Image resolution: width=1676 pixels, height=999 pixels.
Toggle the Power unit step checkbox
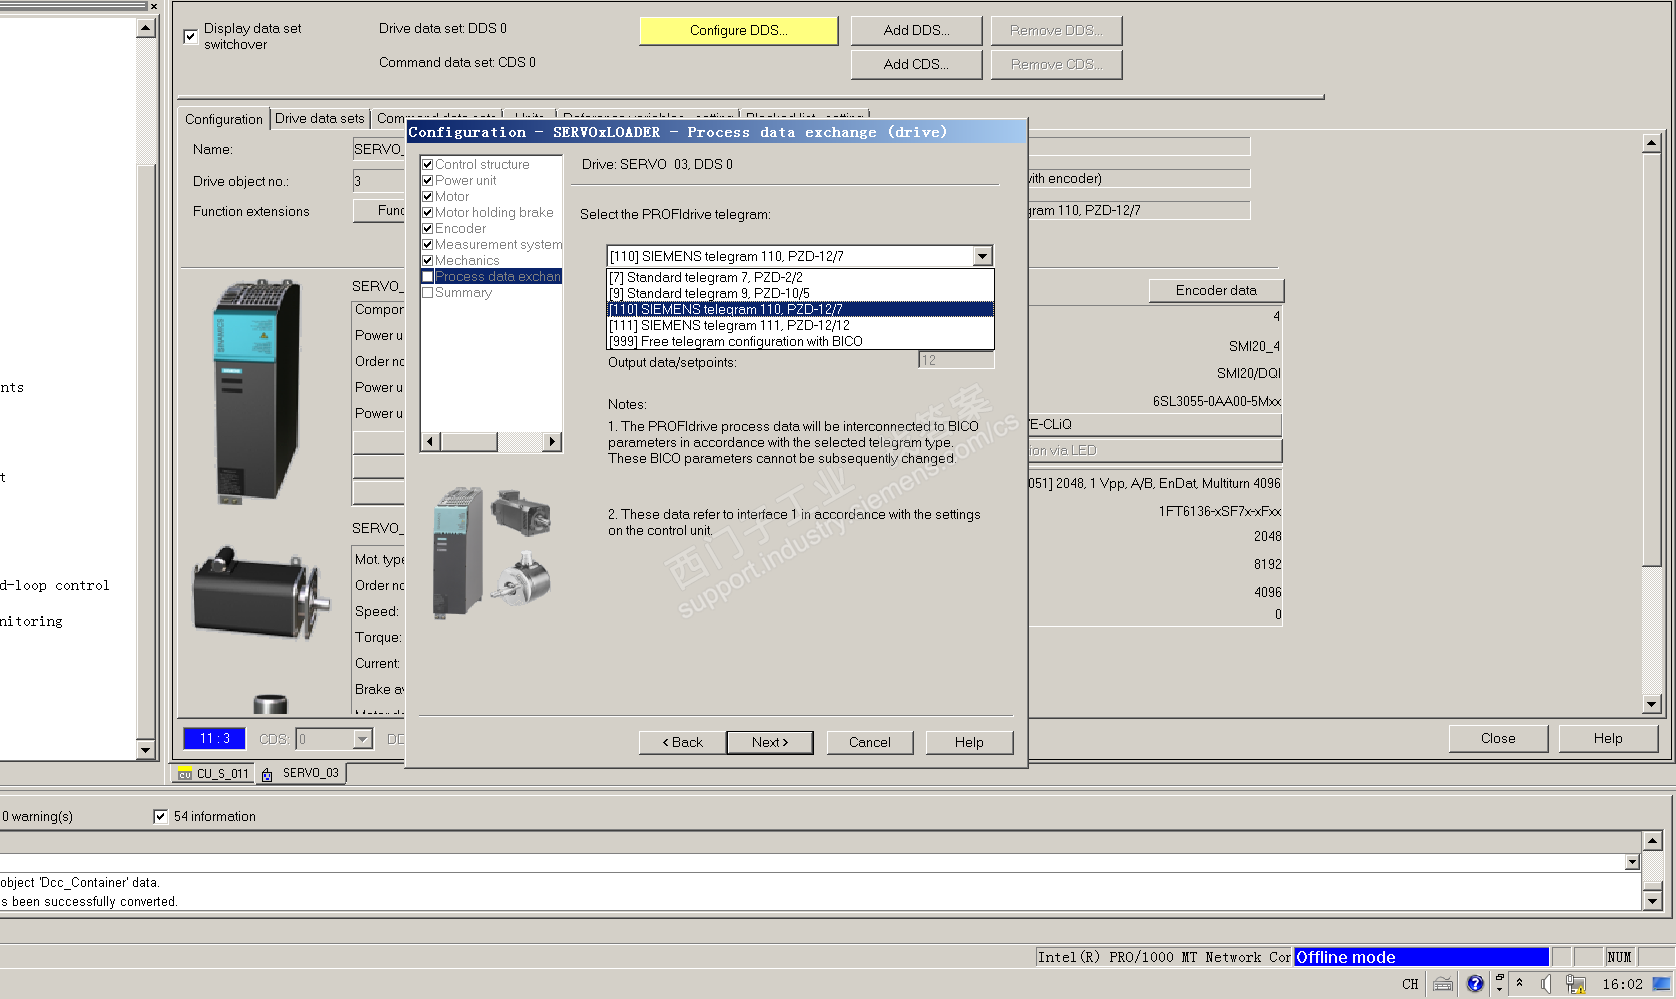pyautogui.click(x=427, y=181)
